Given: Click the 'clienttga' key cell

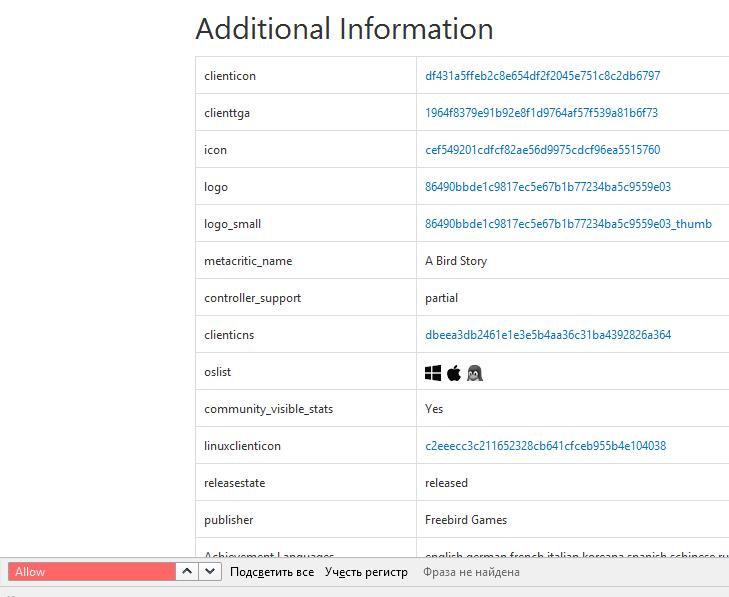Looking at the screenshot, I should point(306,113).
